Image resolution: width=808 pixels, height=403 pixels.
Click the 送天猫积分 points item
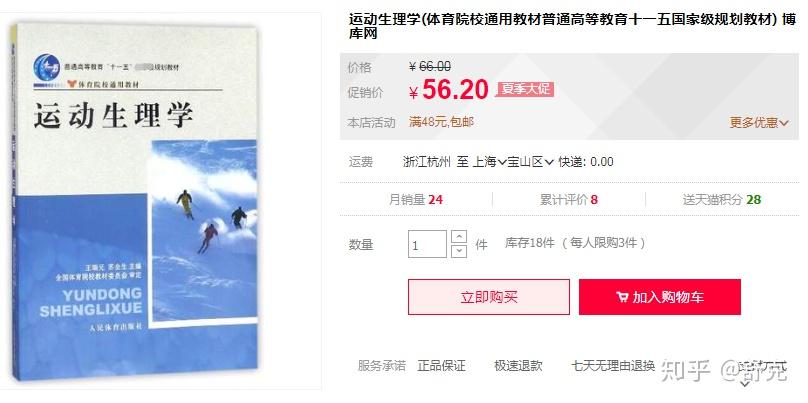[722, 200]
